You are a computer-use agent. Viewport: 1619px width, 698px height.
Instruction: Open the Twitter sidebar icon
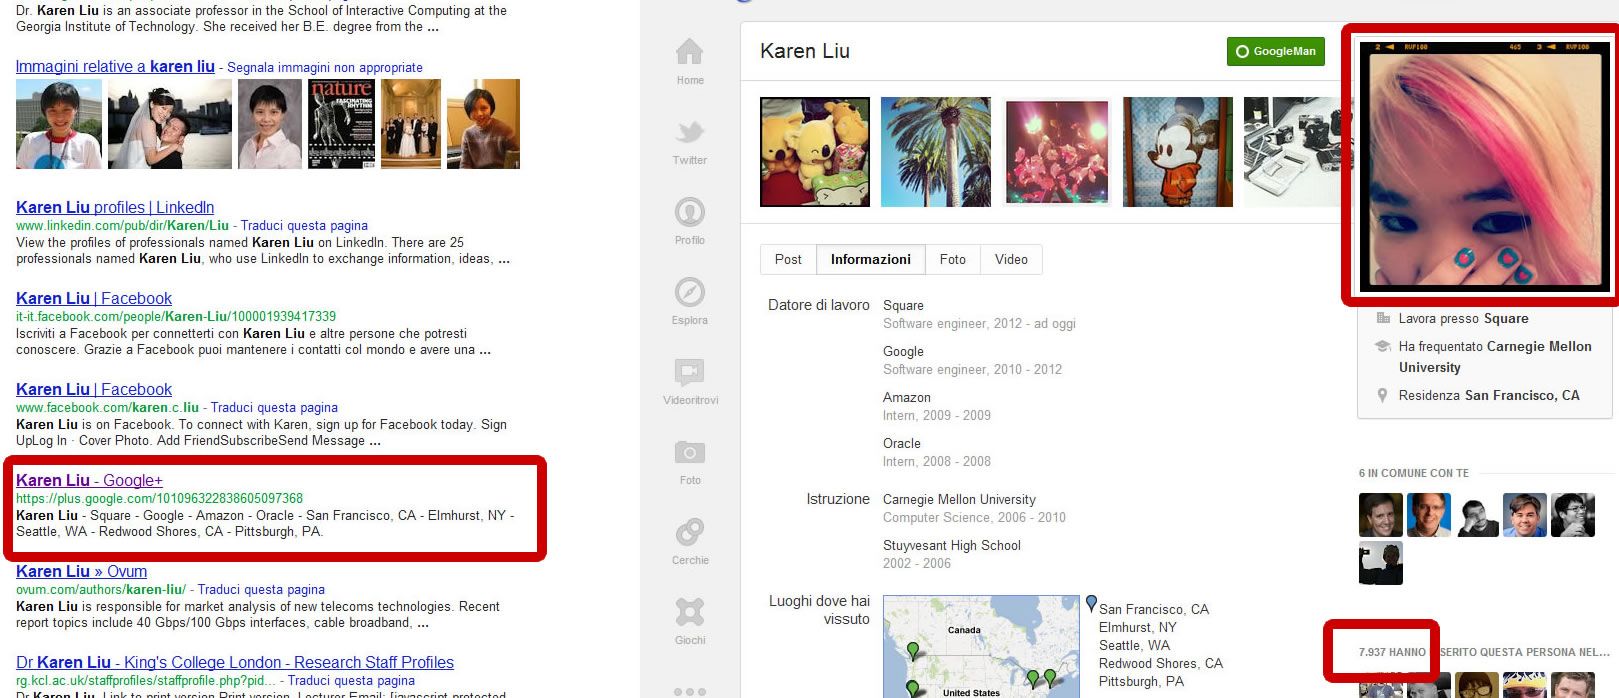689,132
